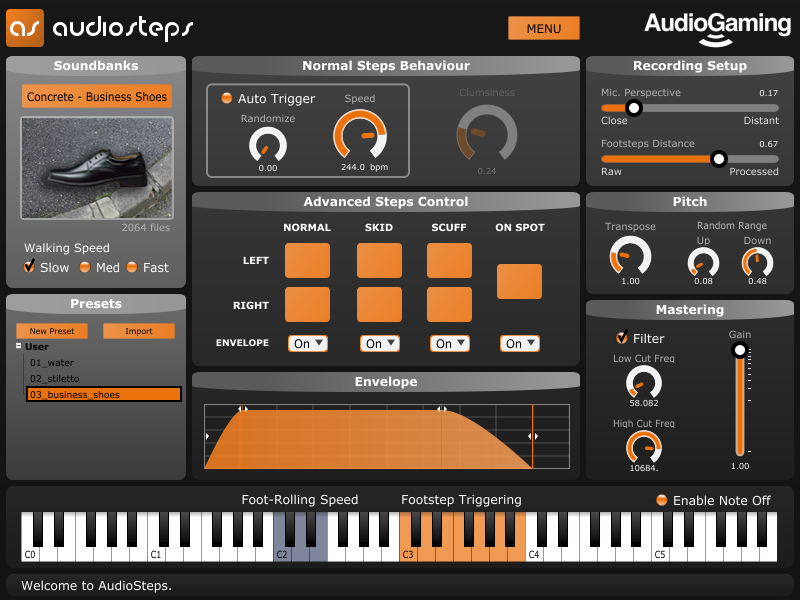Toggle the Auto Trigger indicator
This screenshot has height=600, width=800.
click(227, 98)
